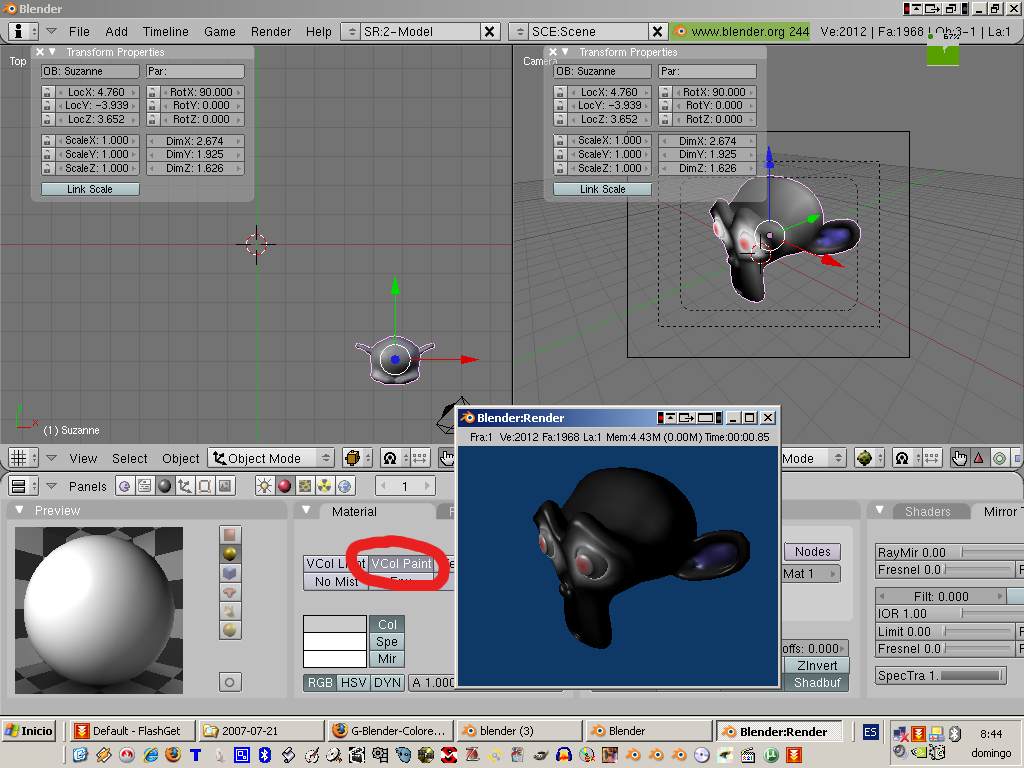Toggle the VCol Paint button
This screenshot has height=768, width=1024.
[x=402, y=564]
